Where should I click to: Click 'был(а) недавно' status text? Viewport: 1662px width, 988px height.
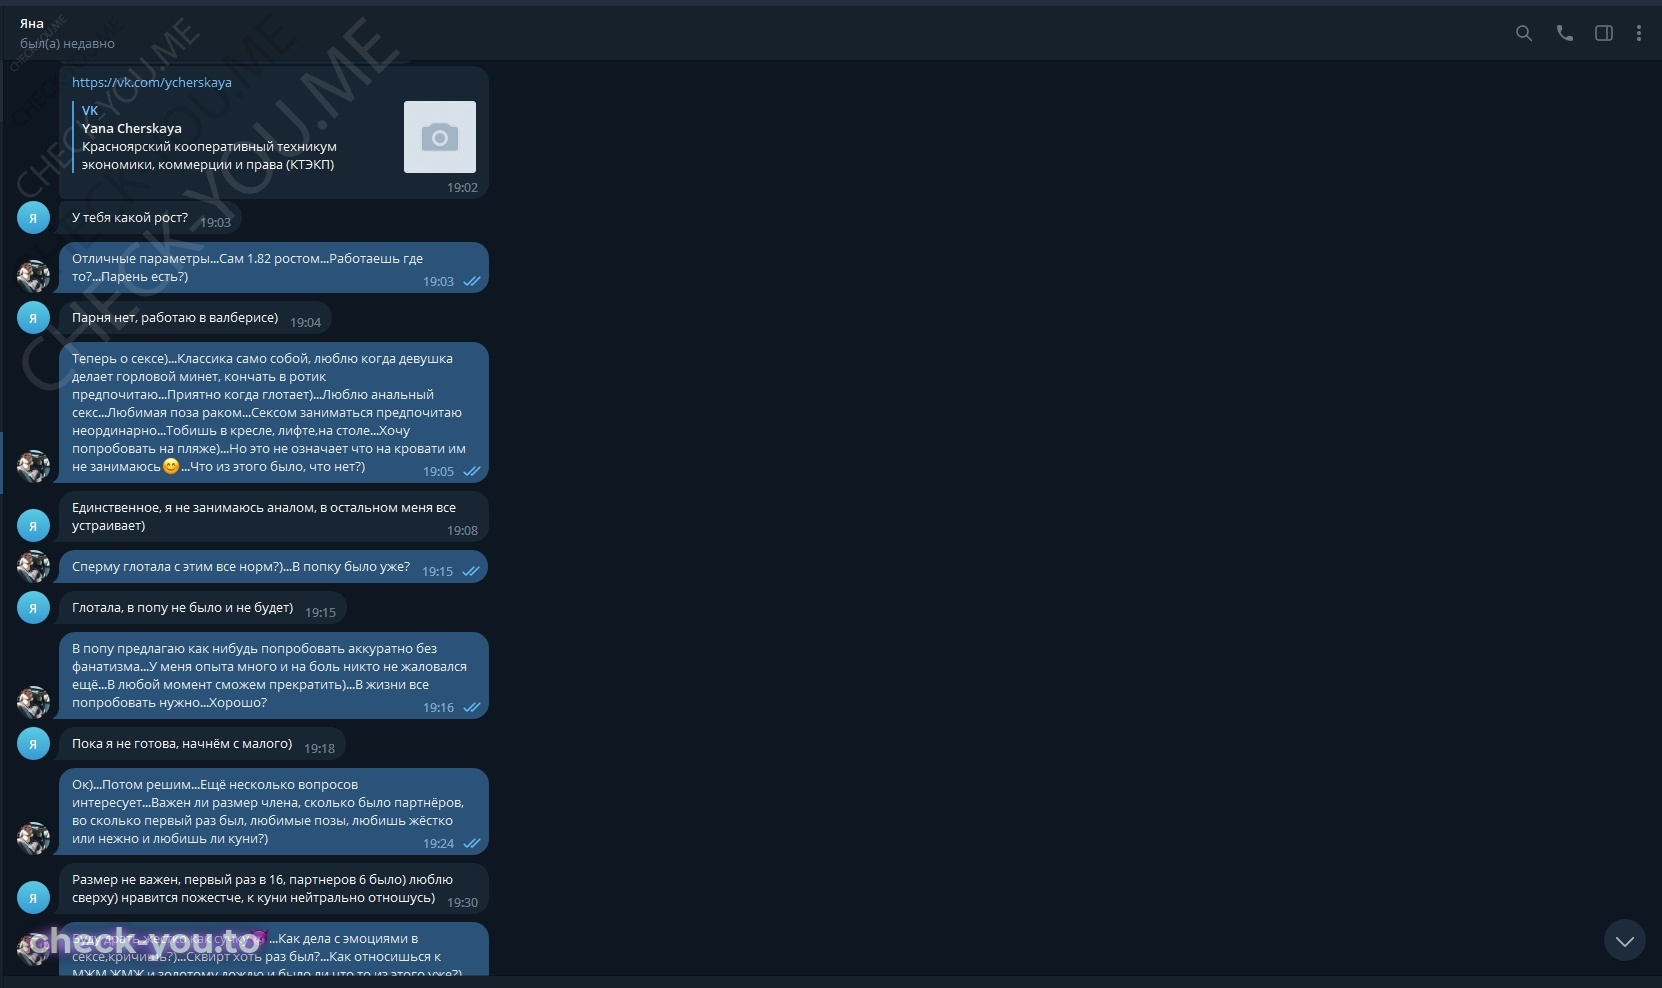(x=67, y=44)
